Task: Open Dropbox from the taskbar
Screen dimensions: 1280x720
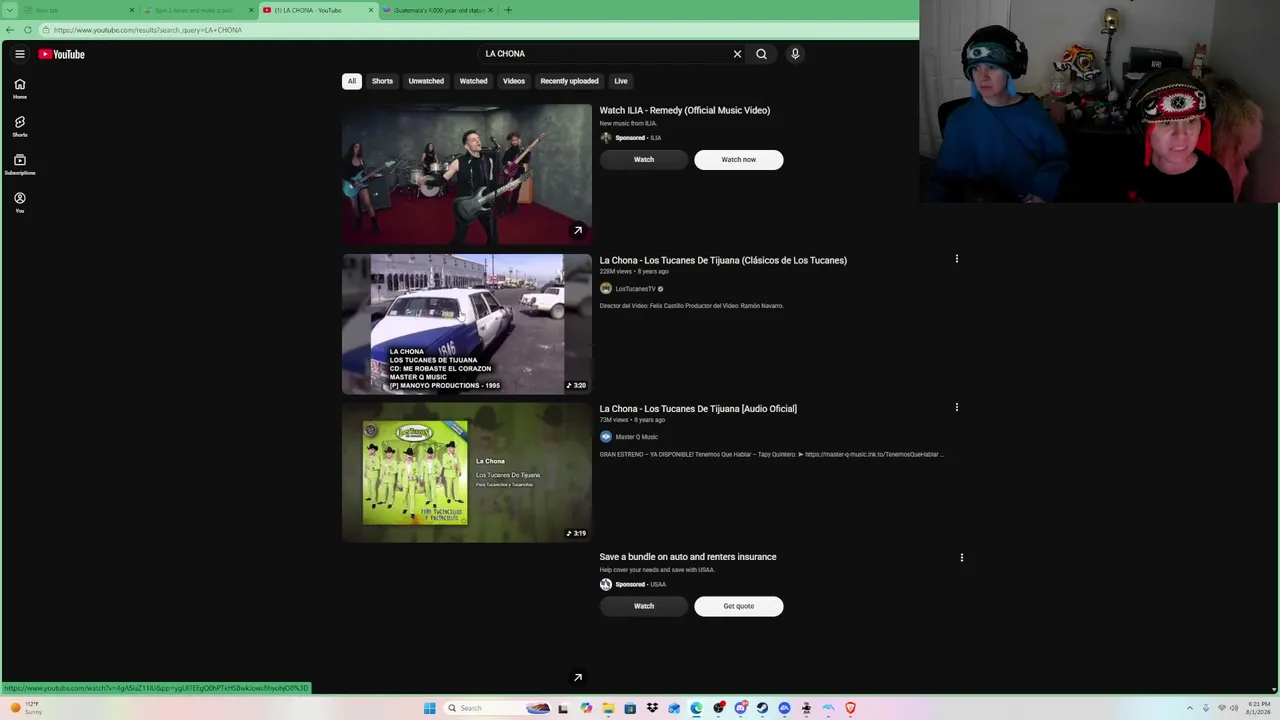Action: [652, 708]
